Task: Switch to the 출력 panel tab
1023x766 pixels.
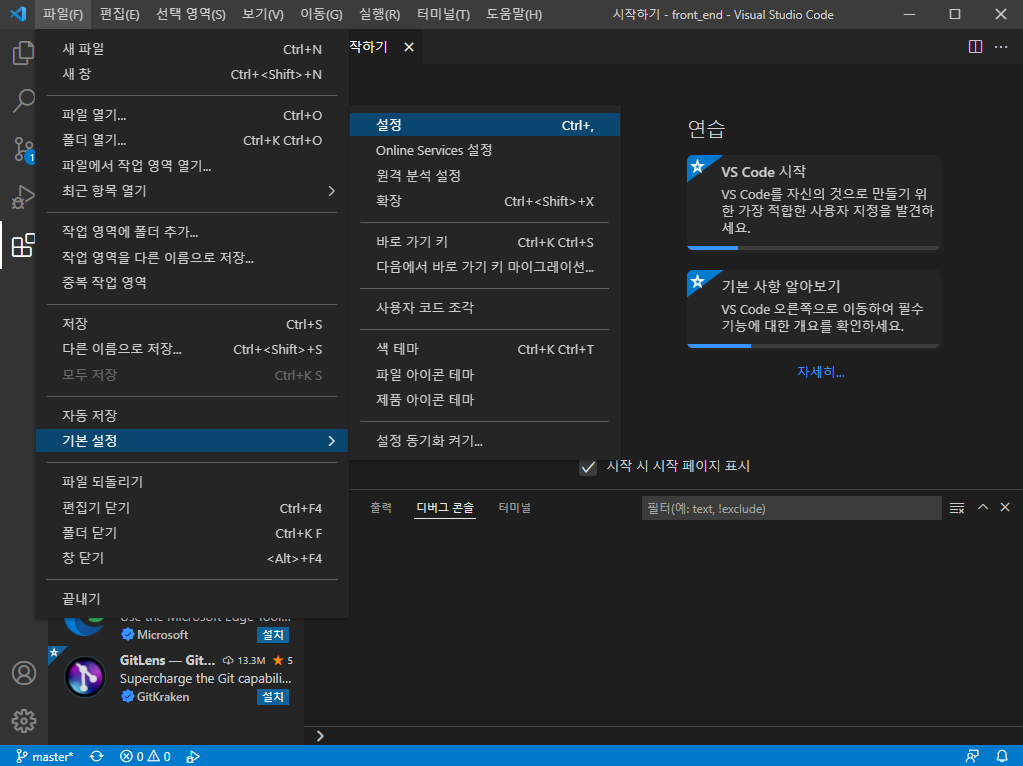Action: [381, 508]
